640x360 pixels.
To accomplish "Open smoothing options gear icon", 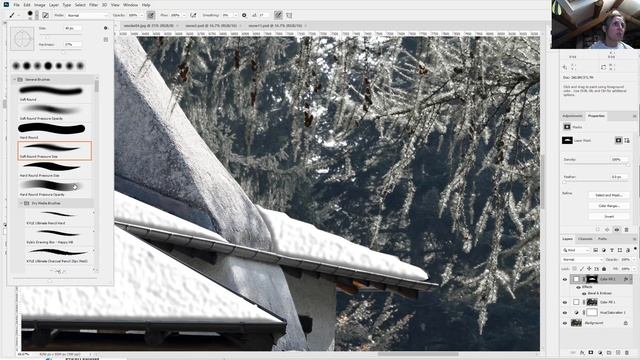I will (x=244, y=15).
